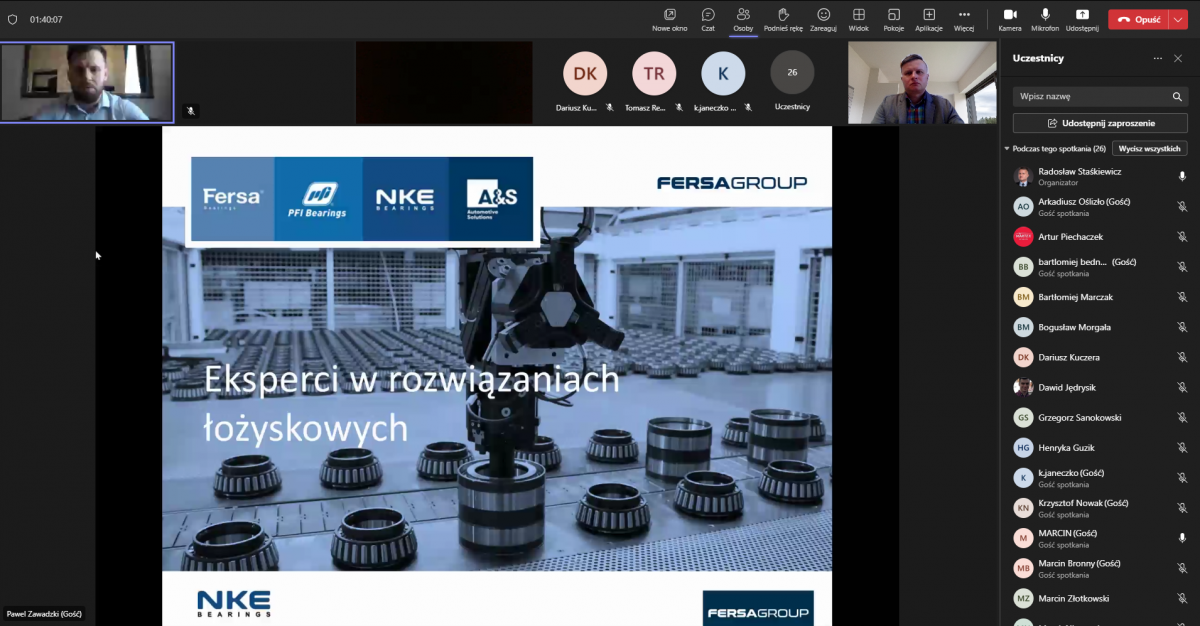Close the Uczestnicy participants panel

(x=1178, y=58)
